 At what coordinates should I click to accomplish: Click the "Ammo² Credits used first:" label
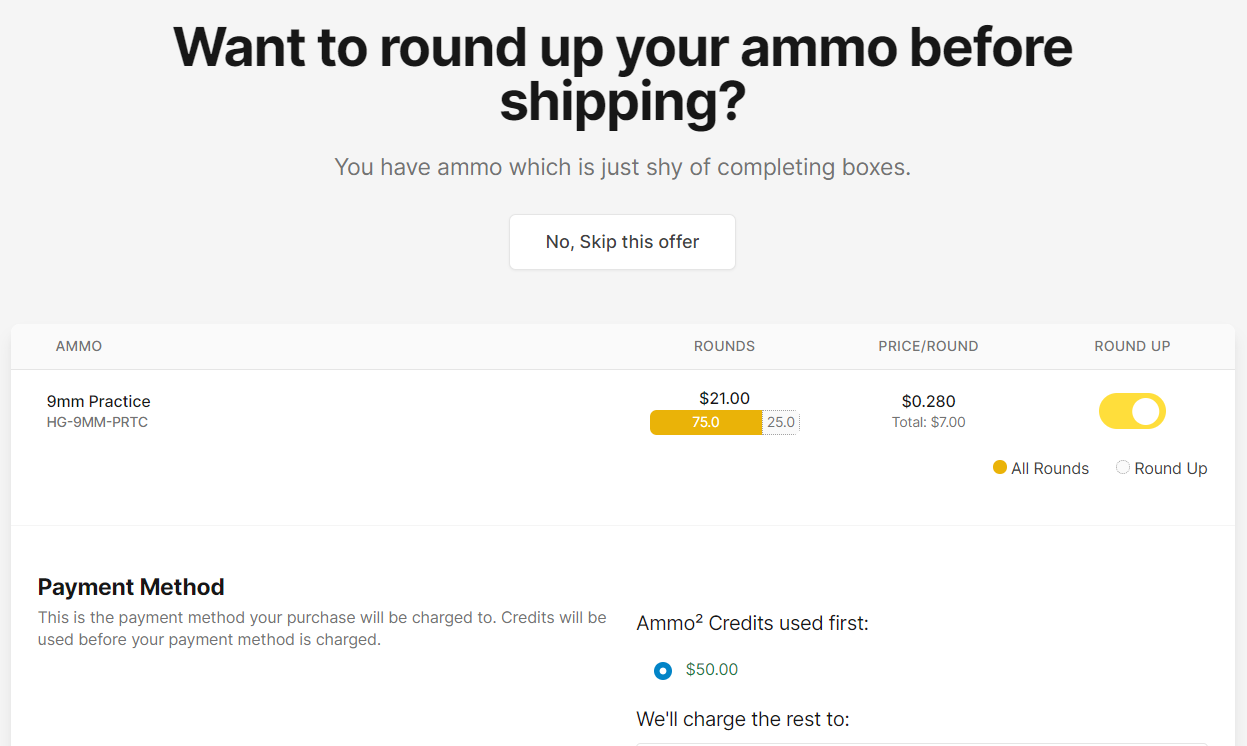(752, 622)
